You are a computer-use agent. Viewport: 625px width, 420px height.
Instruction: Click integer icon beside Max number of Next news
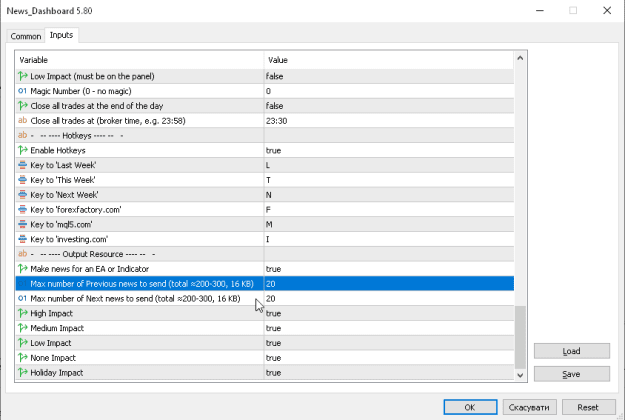23,298
